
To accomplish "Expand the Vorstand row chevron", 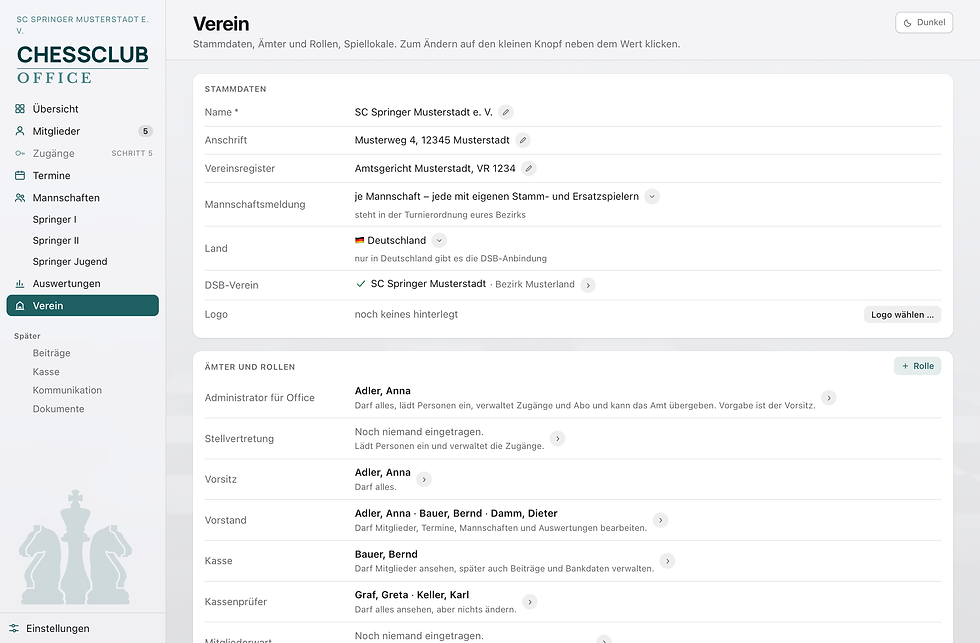I will pos(660,521).
